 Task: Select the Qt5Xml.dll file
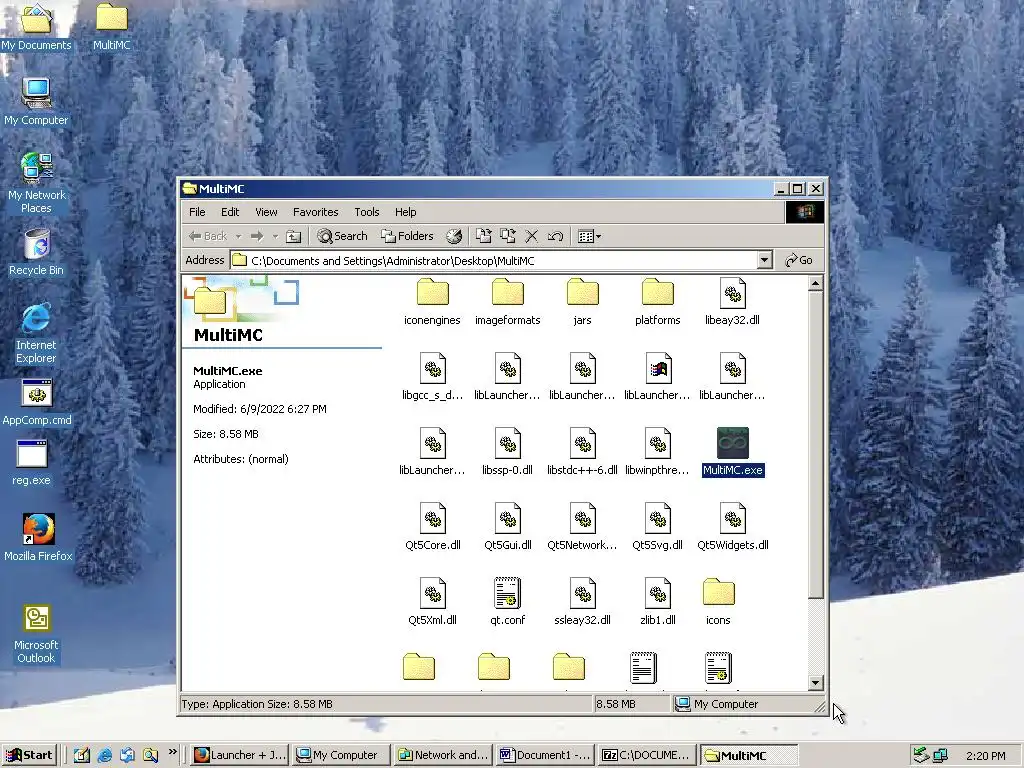point(432,603)
